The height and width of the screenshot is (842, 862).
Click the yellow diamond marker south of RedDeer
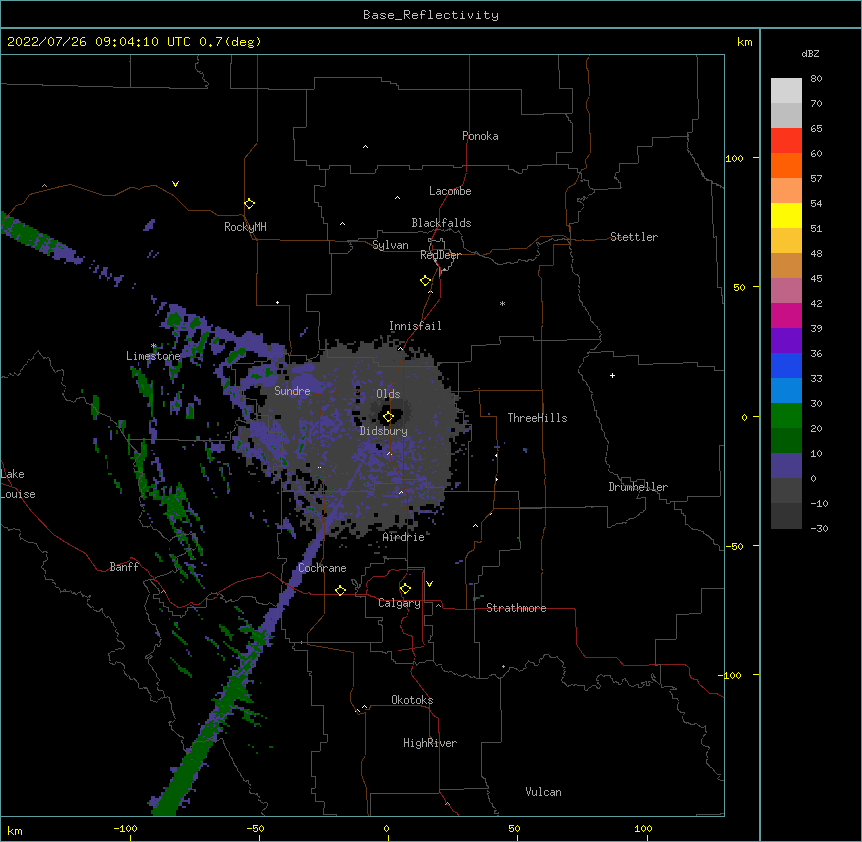pyautogui.click(x=425, y=281)
